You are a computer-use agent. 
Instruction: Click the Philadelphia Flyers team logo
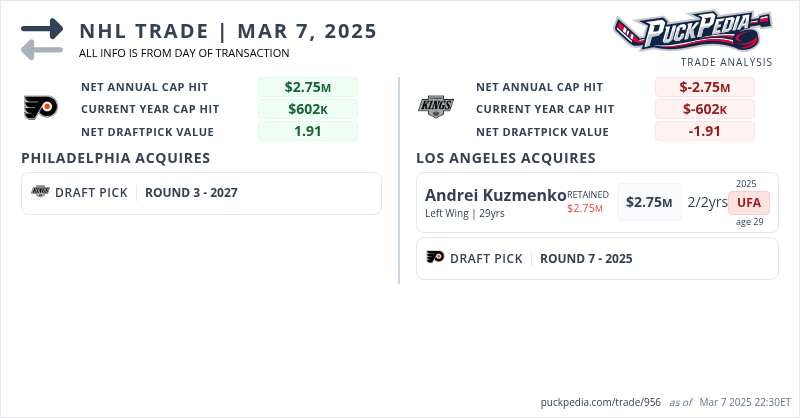point(41,108)
